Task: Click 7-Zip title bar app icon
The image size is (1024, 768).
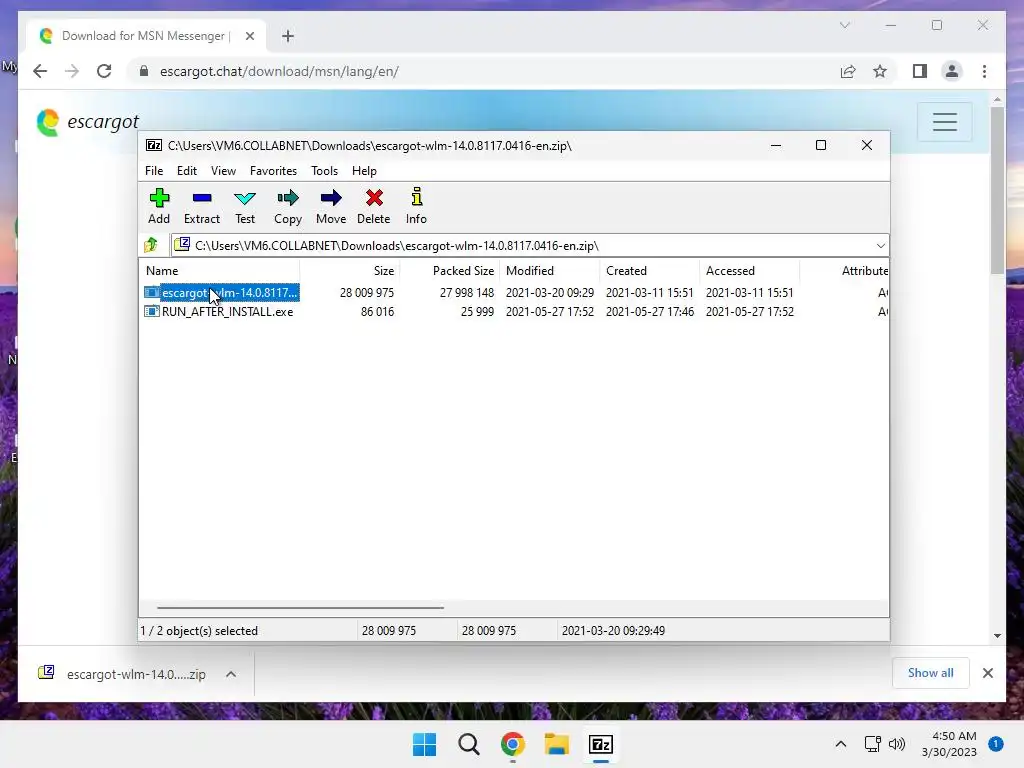Action: click(154, 145)
